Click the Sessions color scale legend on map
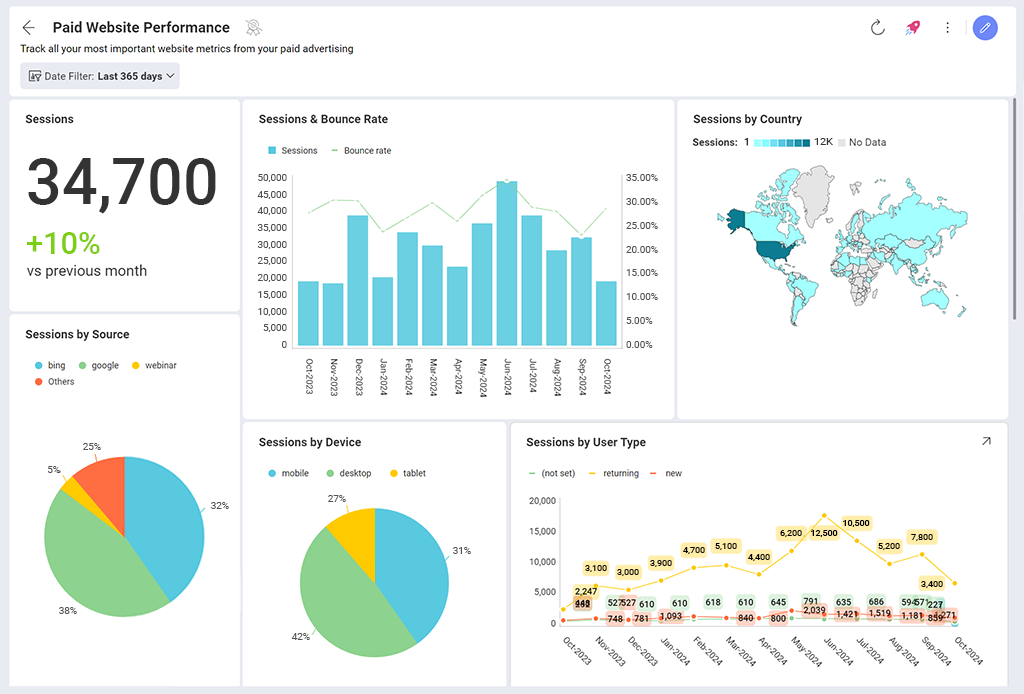Viewport: 1024px width, 694px height. [x=782, y=142]
